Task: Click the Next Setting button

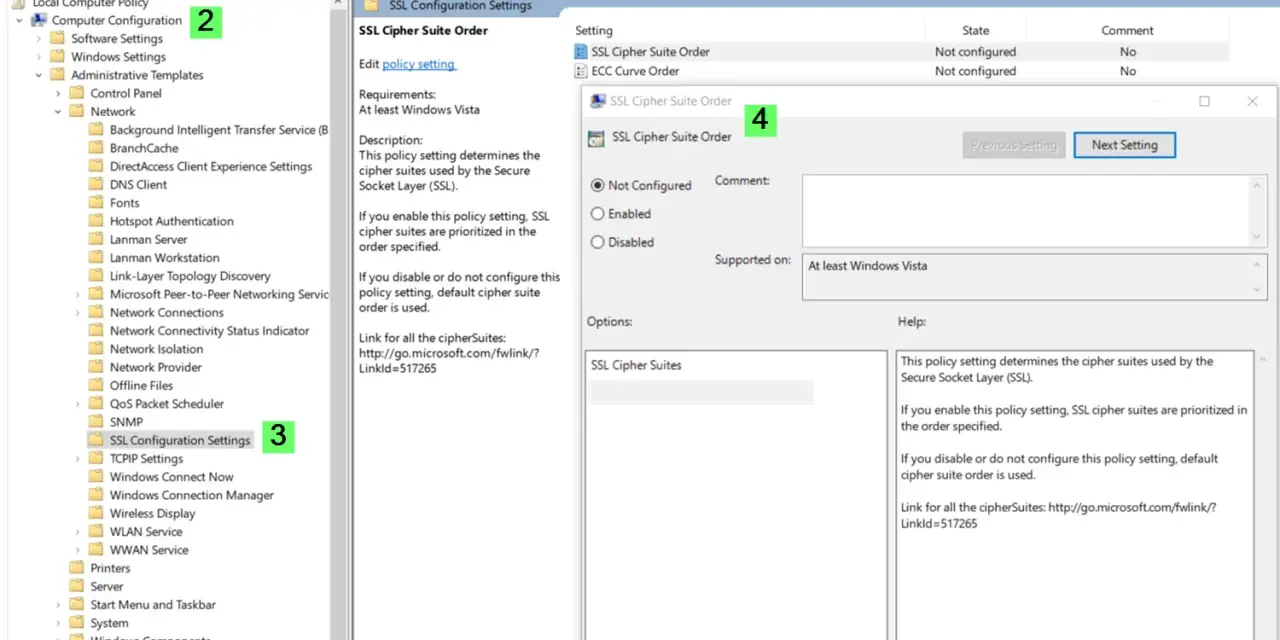Action: click(x=1124, y=145)
